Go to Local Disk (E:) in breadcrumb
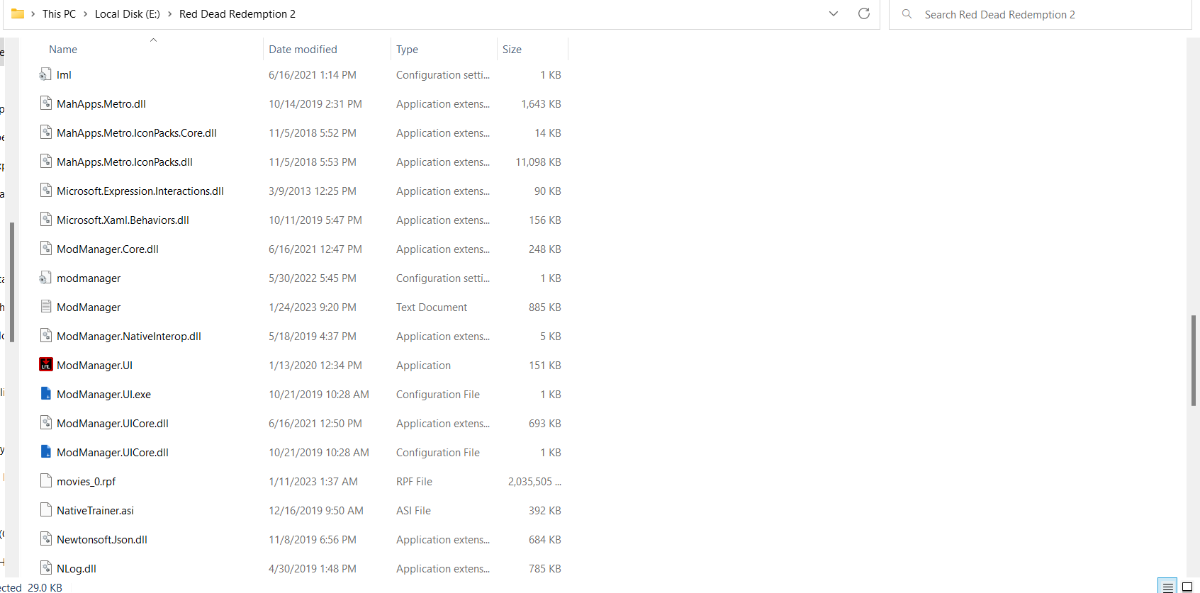Screen dimensions: 1200x593 click(128, 14)
